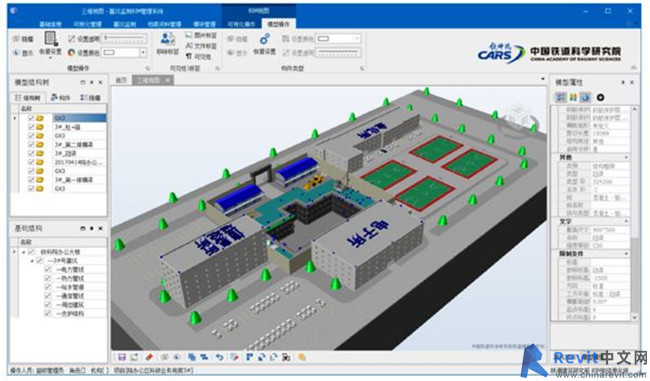This screenshot has width=650, height=381.
Task: Uncheck 电力管线 in 基坑结构 tree
Action: pyautogui.click(x=48, y=269)
